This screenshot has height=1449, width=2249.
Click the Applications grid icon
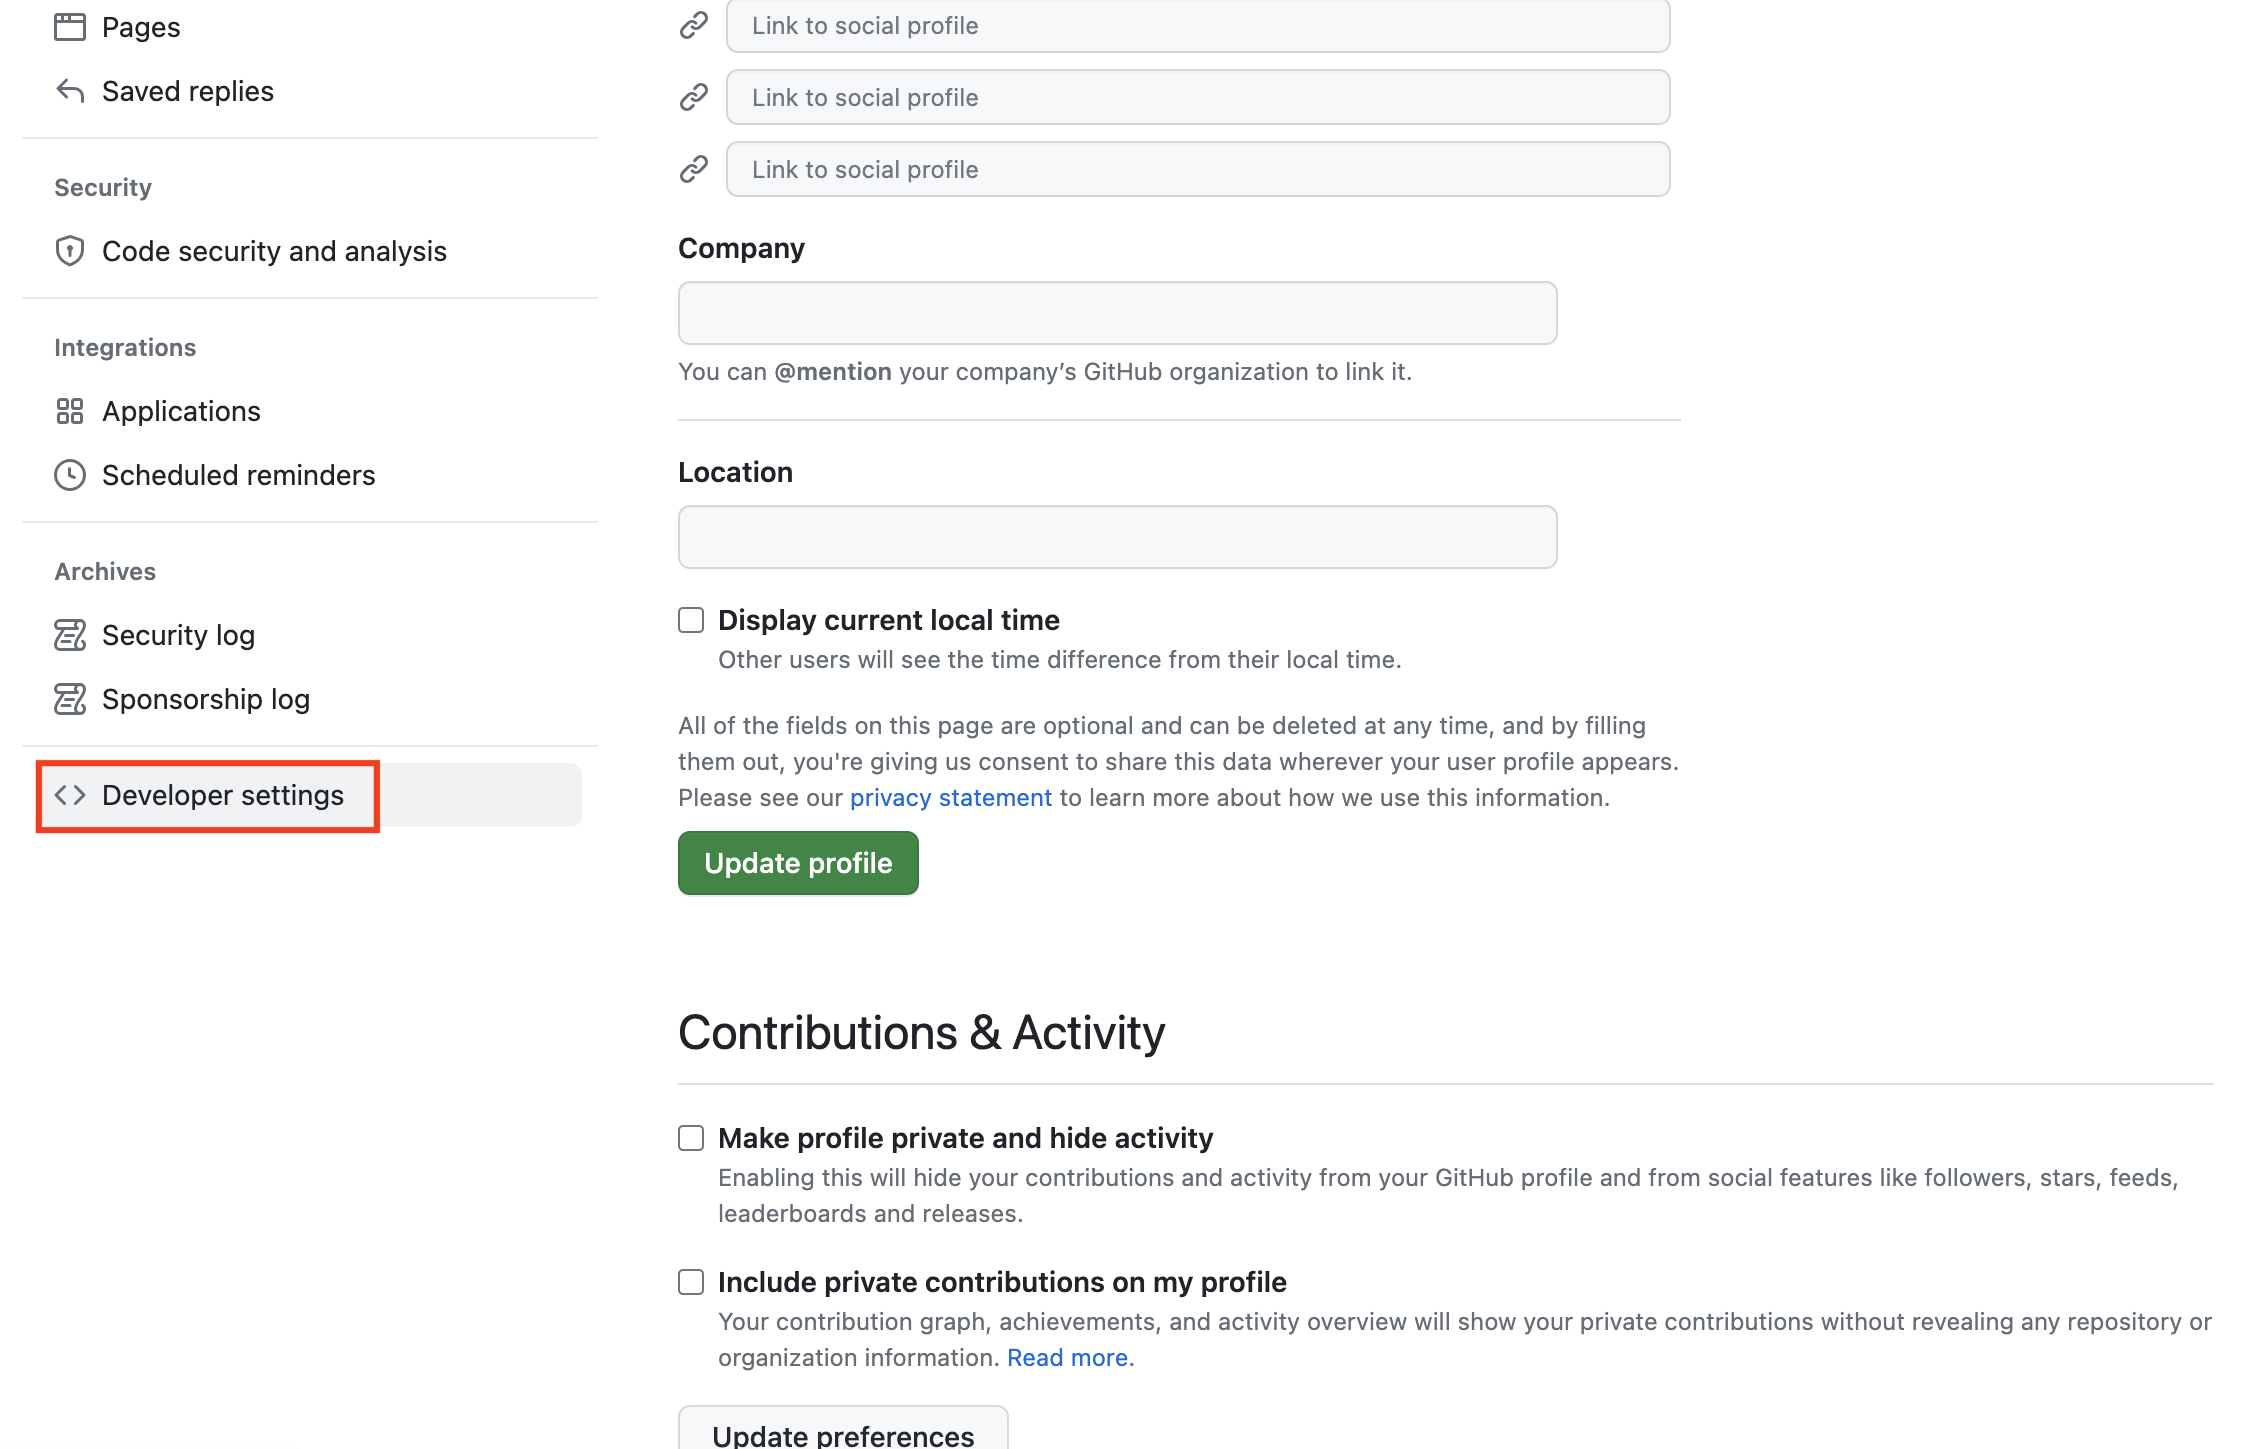click(69, 411)
